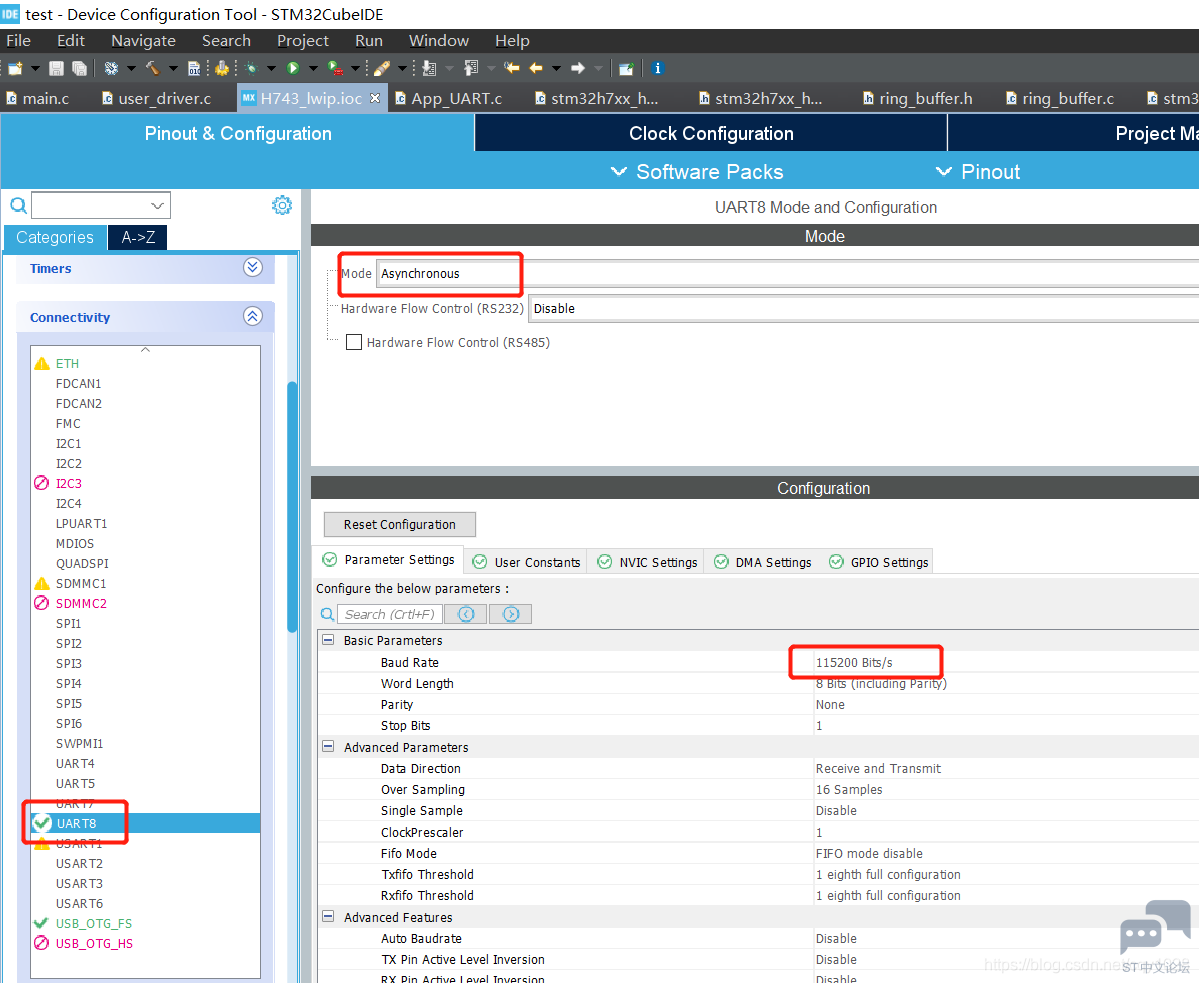Select ETH in the Connectivity list
The height and width of the screenshot is (983, 1199).
pos(67,363)
